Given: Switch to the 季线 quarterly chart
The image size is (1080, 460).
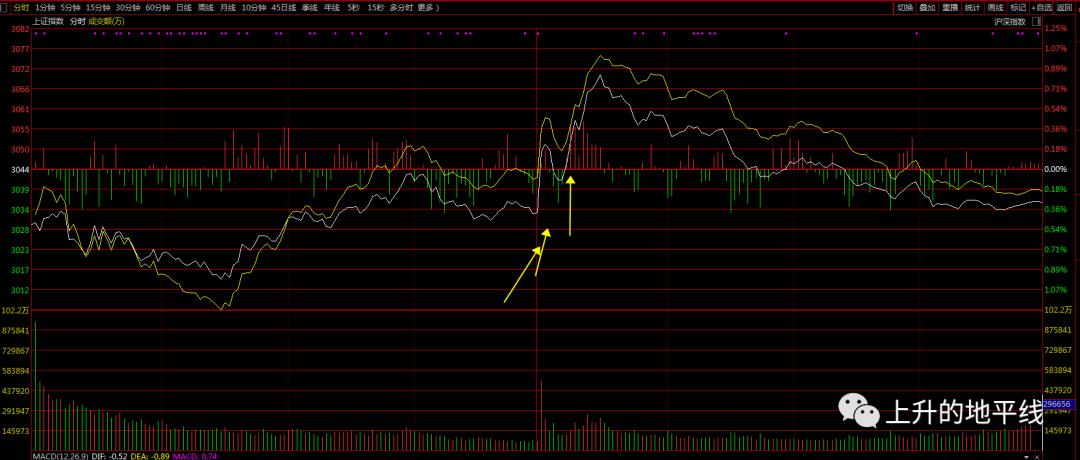Looking at the screenshot, I should tap(310, 8).
